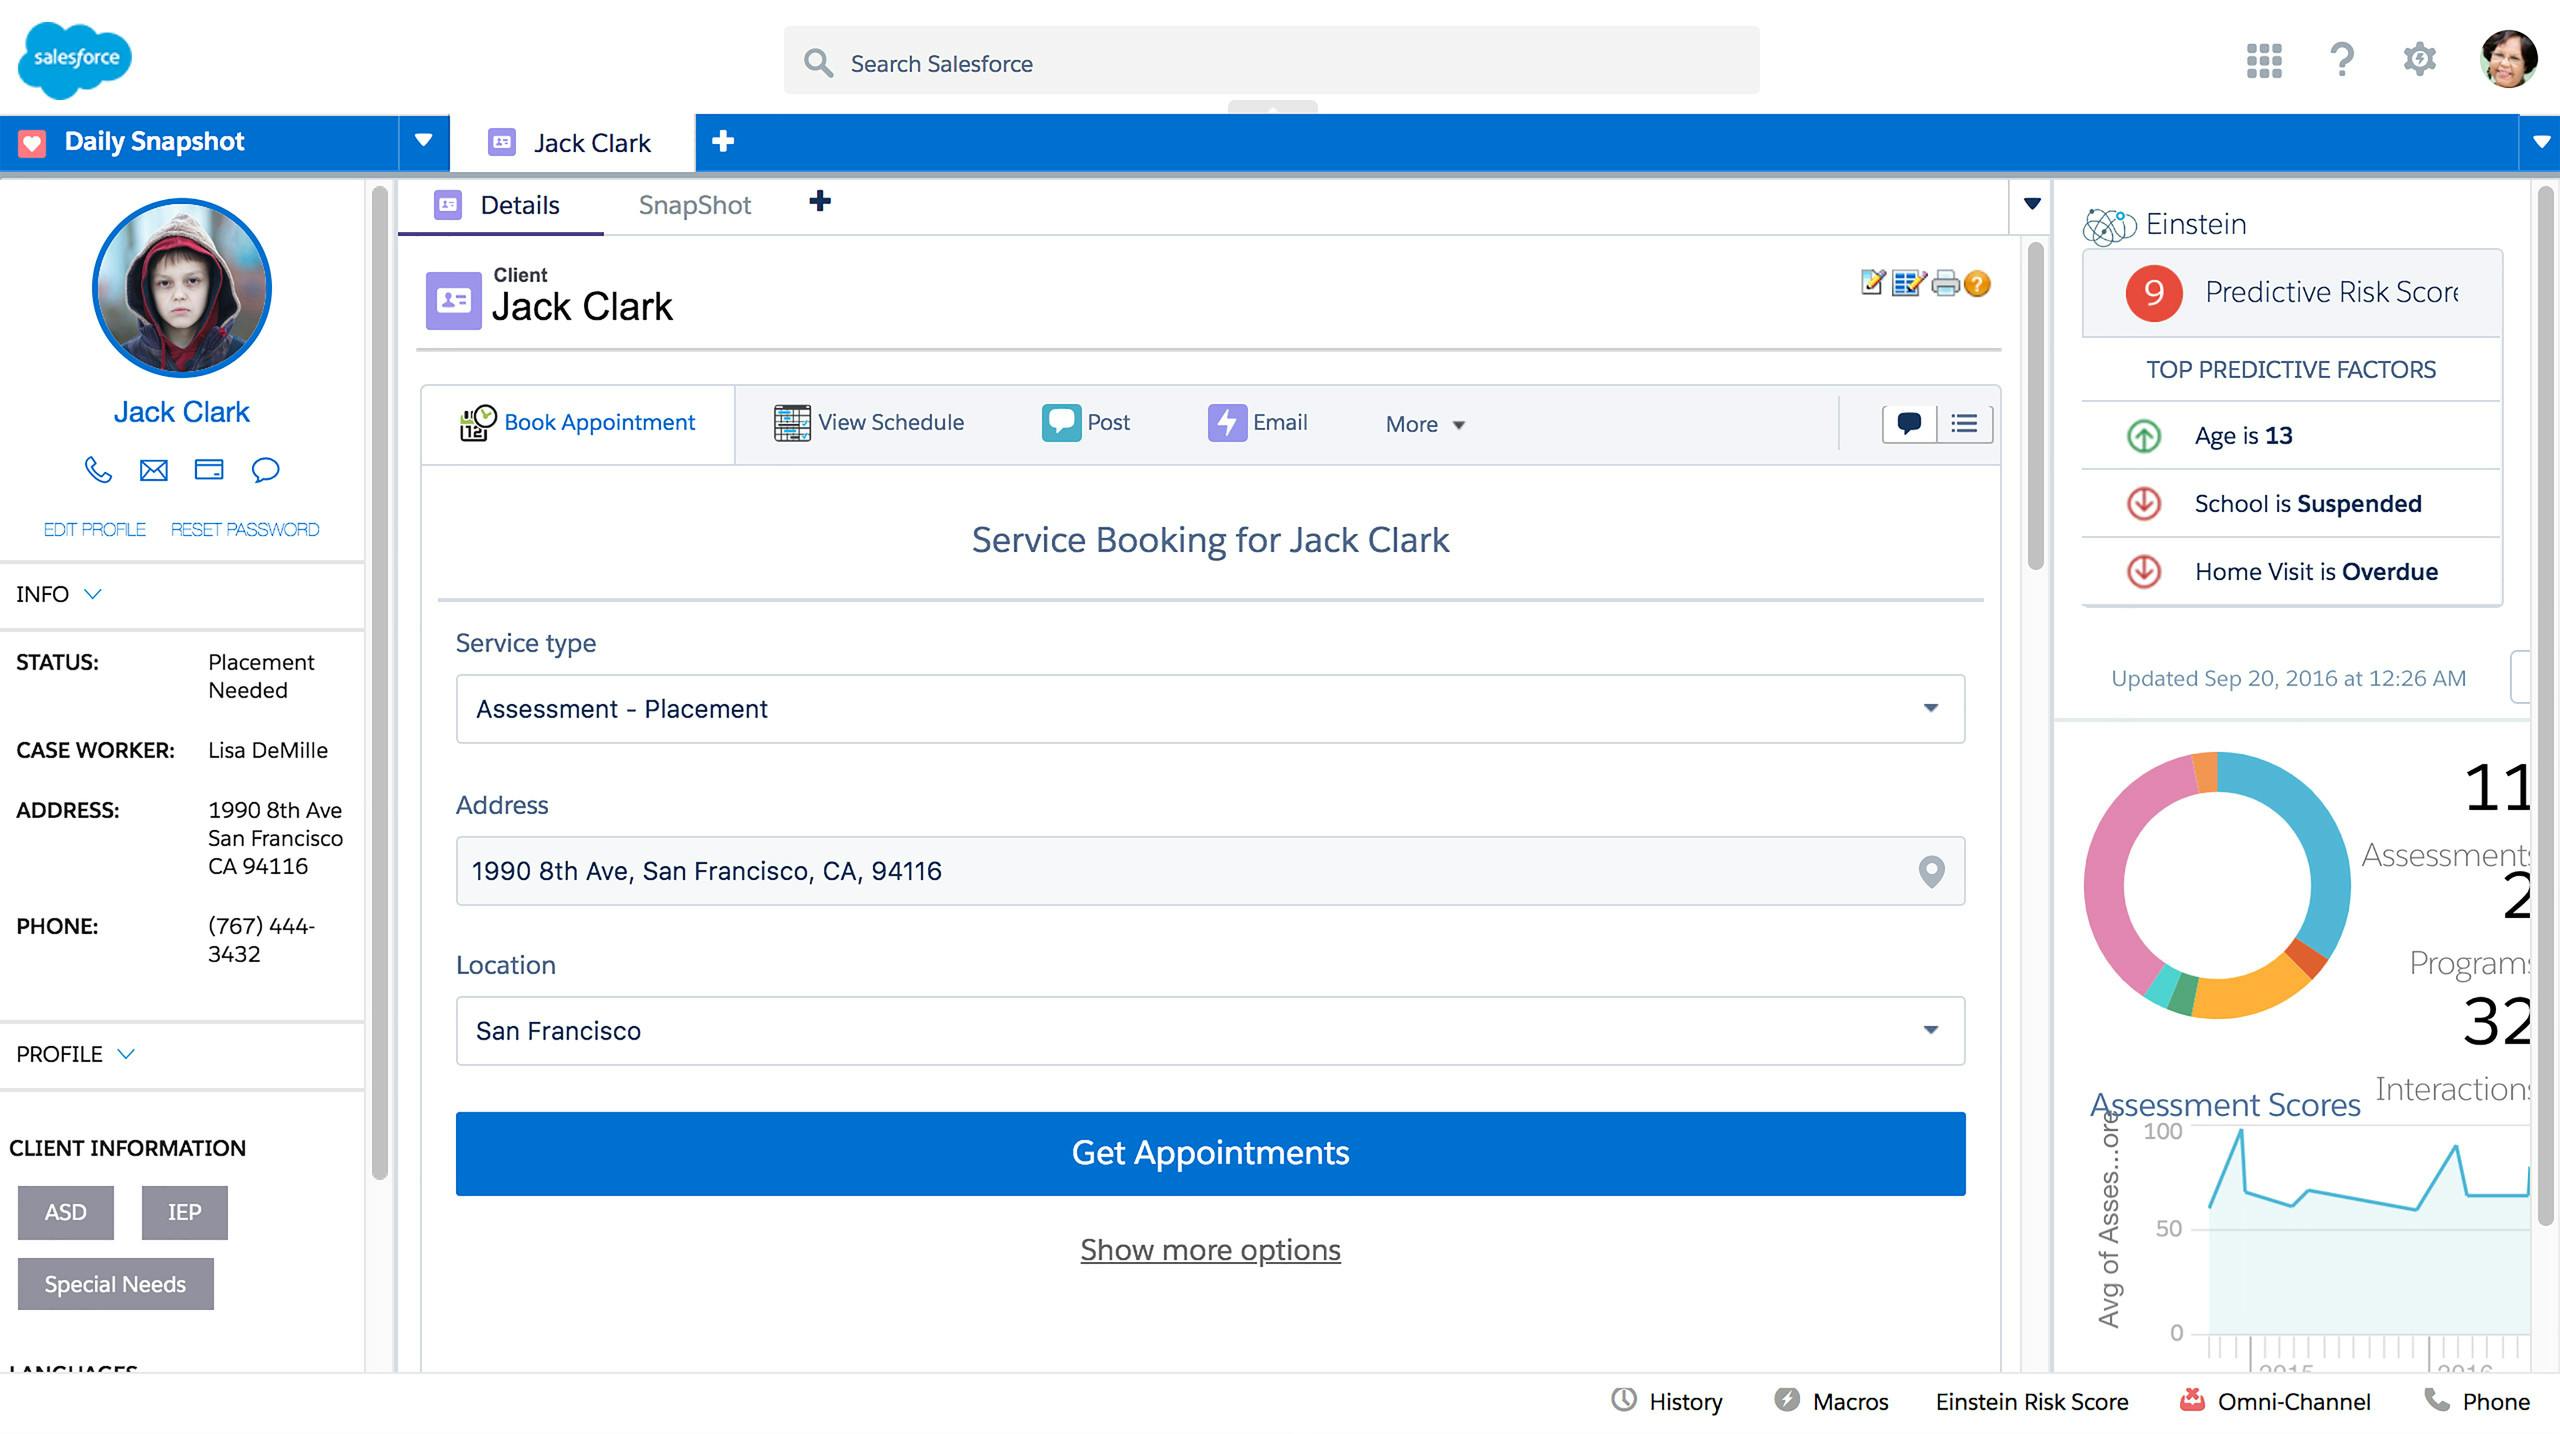Select the Book Appointment action tab

point(578,424)
